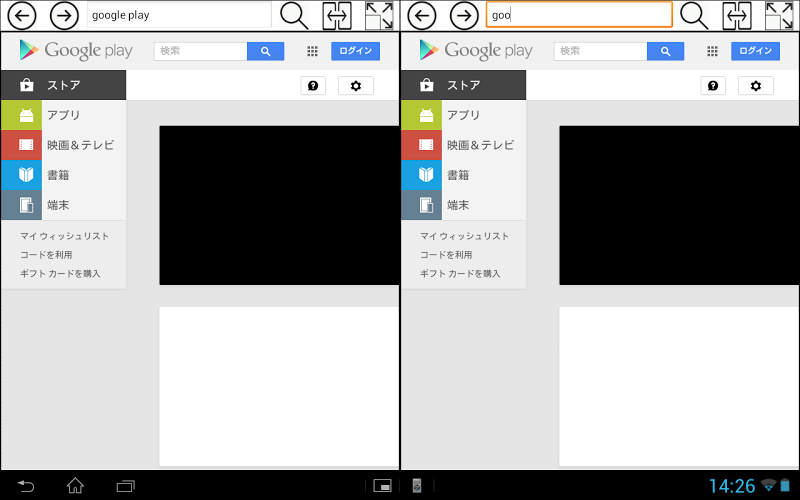
Task: Click the 検索 search box in left pane
Action: pyautogui.click(x=201, y=51)
